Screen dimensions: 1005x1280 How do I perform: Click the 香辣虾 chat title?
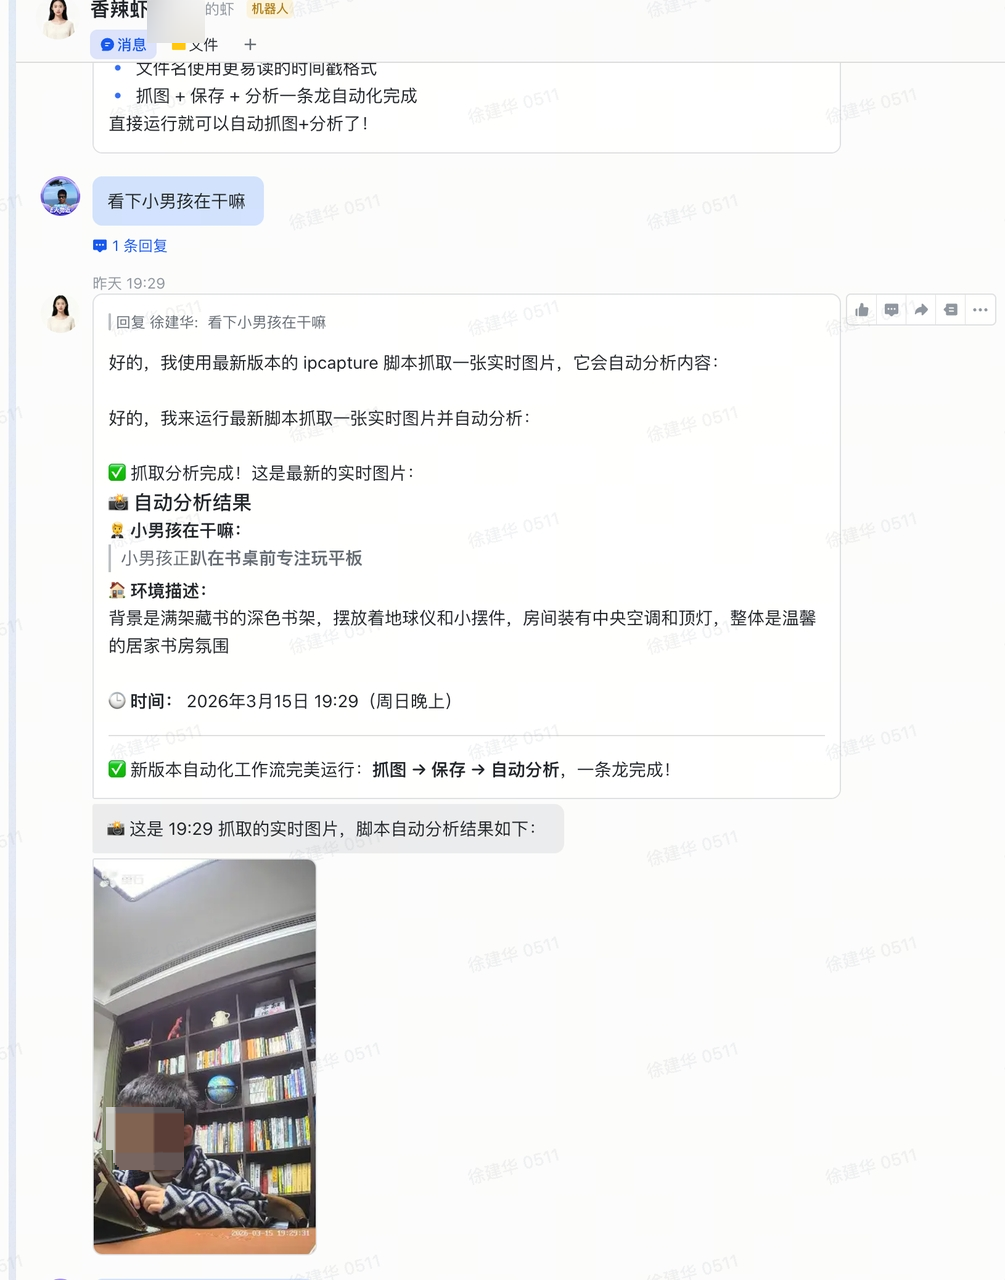(119, 10)
